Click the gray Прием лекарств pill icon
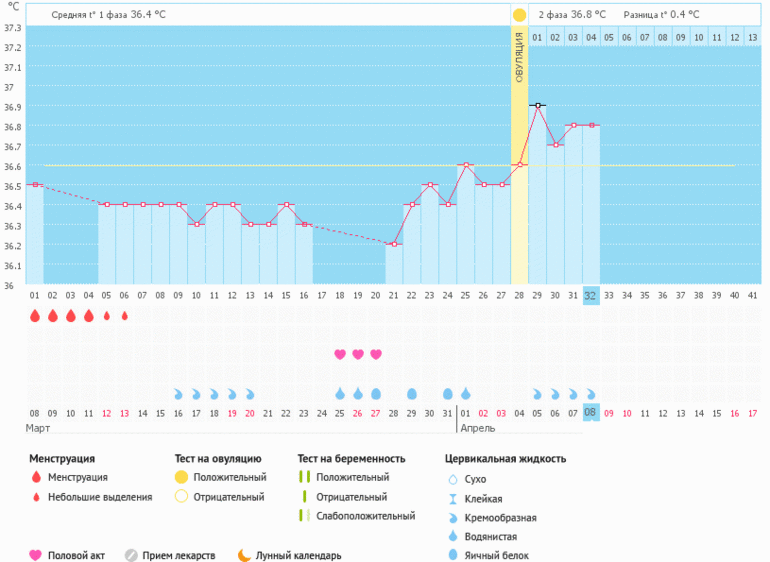Image resolution: width=770 pixels, height=562 pixels. 130,555
